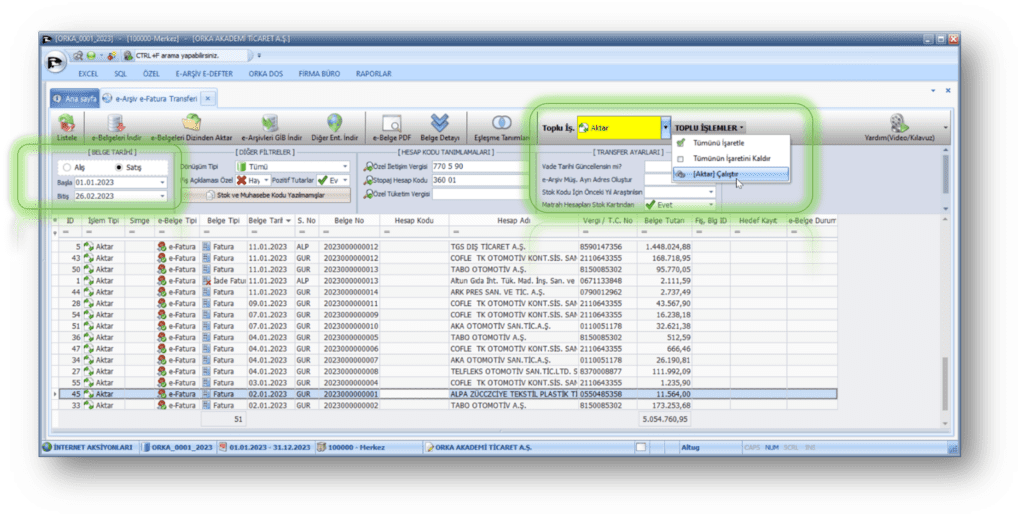Open the Başla date dropdown
The width and height of the screenshot is (1024, 520).
(162, 182)
